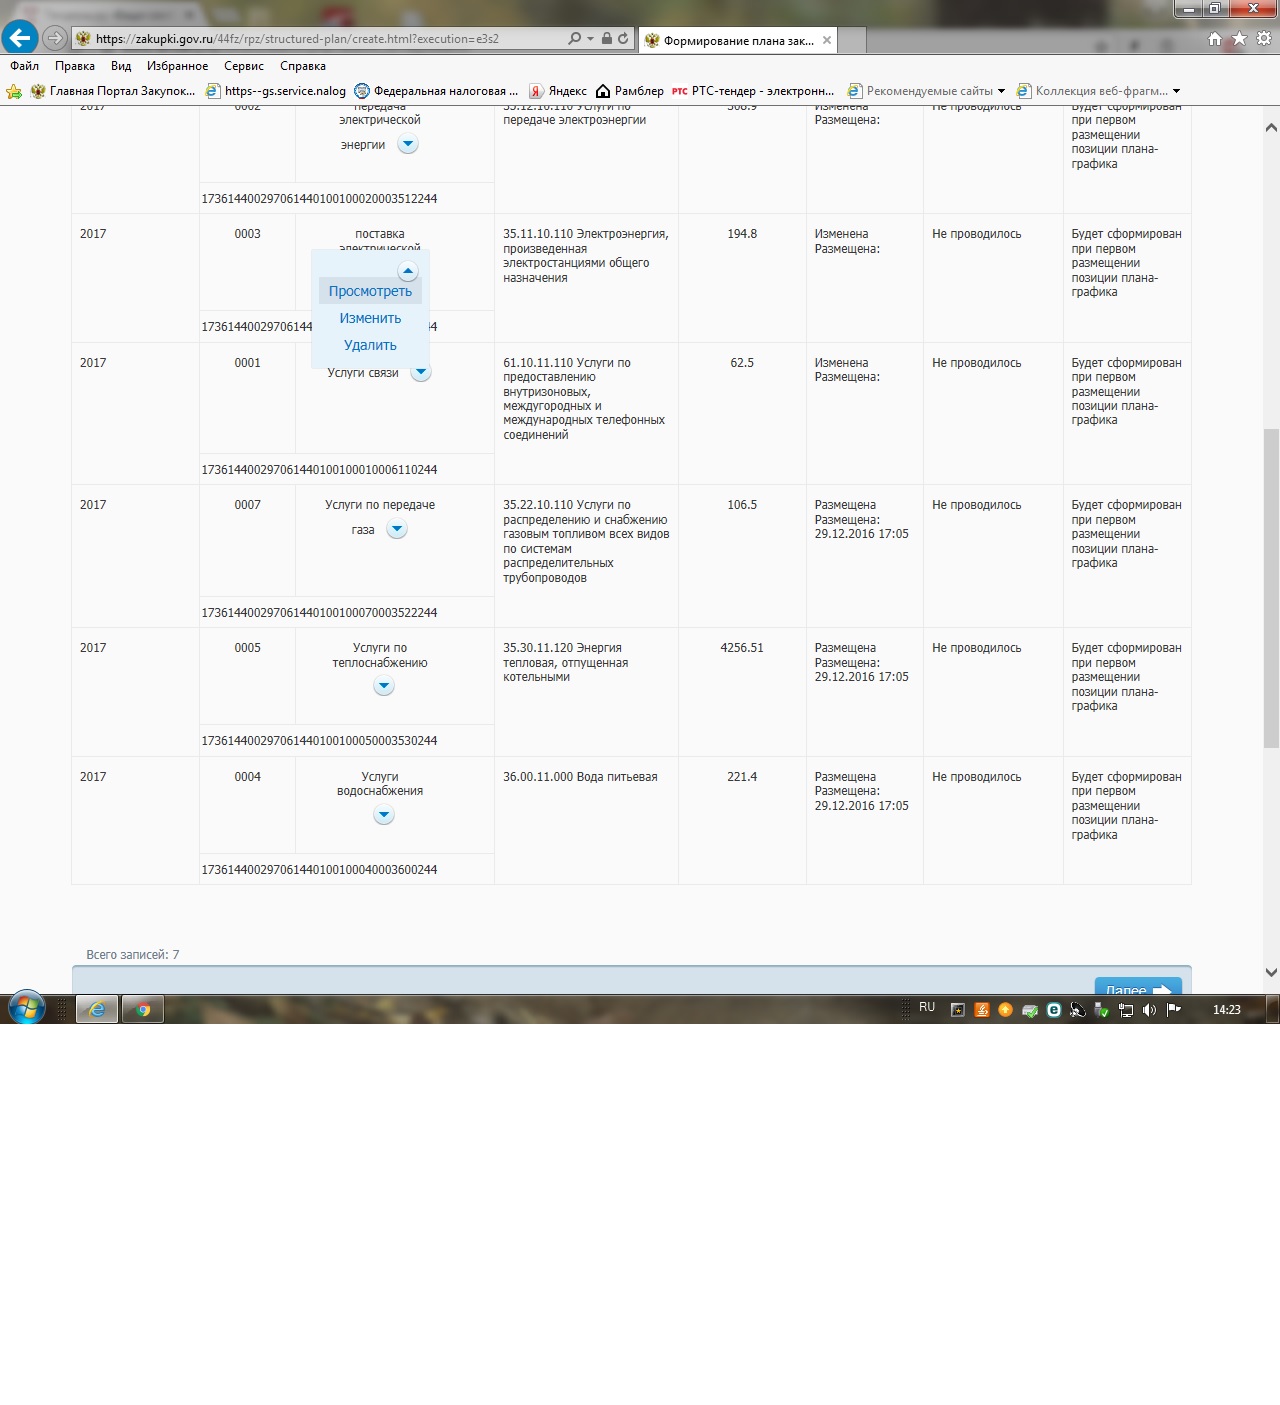1280x1405 pixels.
Task: Expand actions for Услуги по передаче газа
Action: (397, 530)
